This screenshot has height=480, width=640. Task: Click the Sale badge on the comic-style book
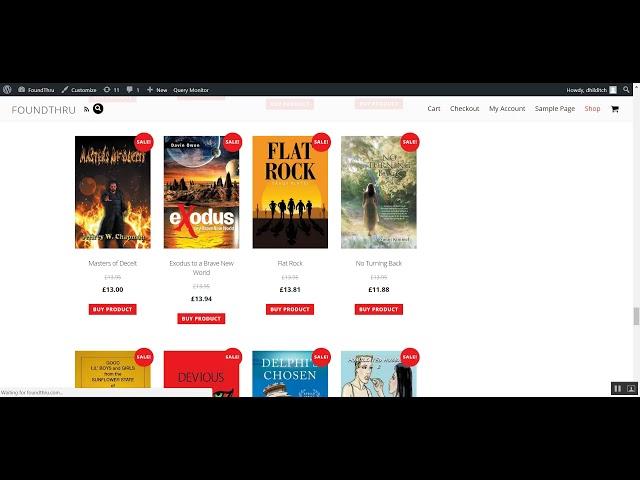tap(410, 357)
